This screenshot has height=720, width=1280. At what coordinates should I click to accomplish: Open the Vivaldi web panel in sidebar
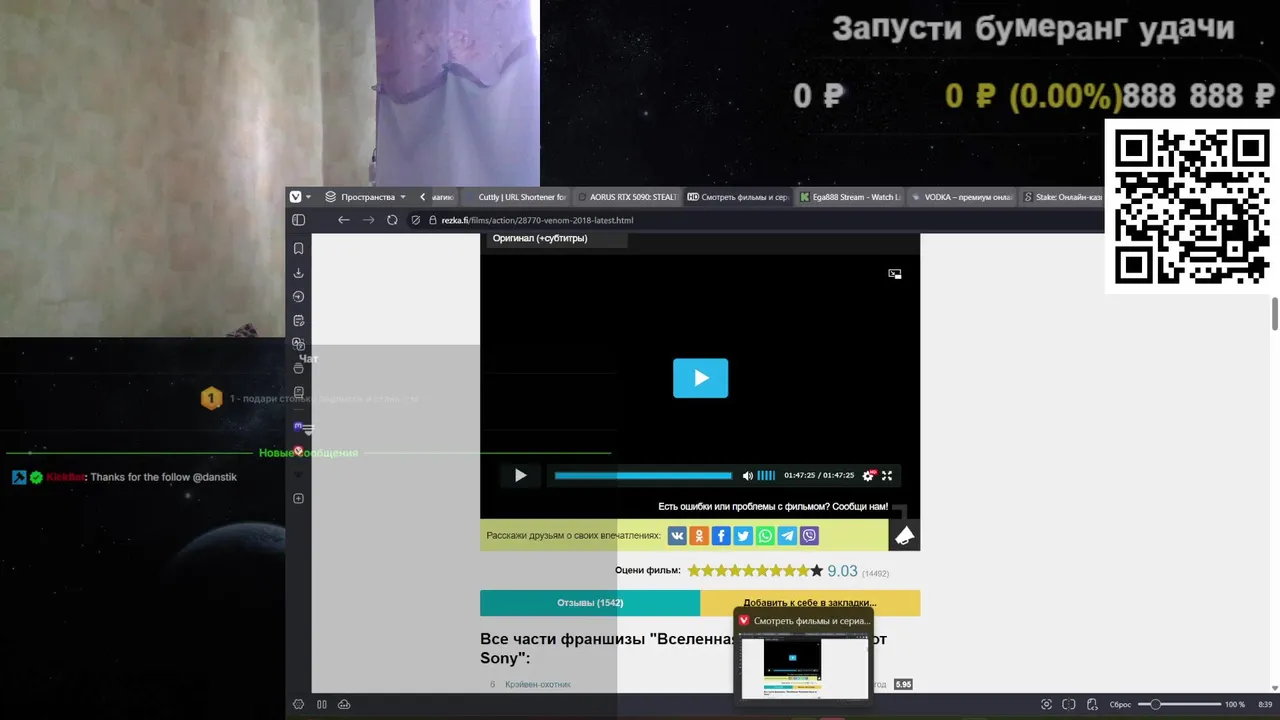coord(298,451)
